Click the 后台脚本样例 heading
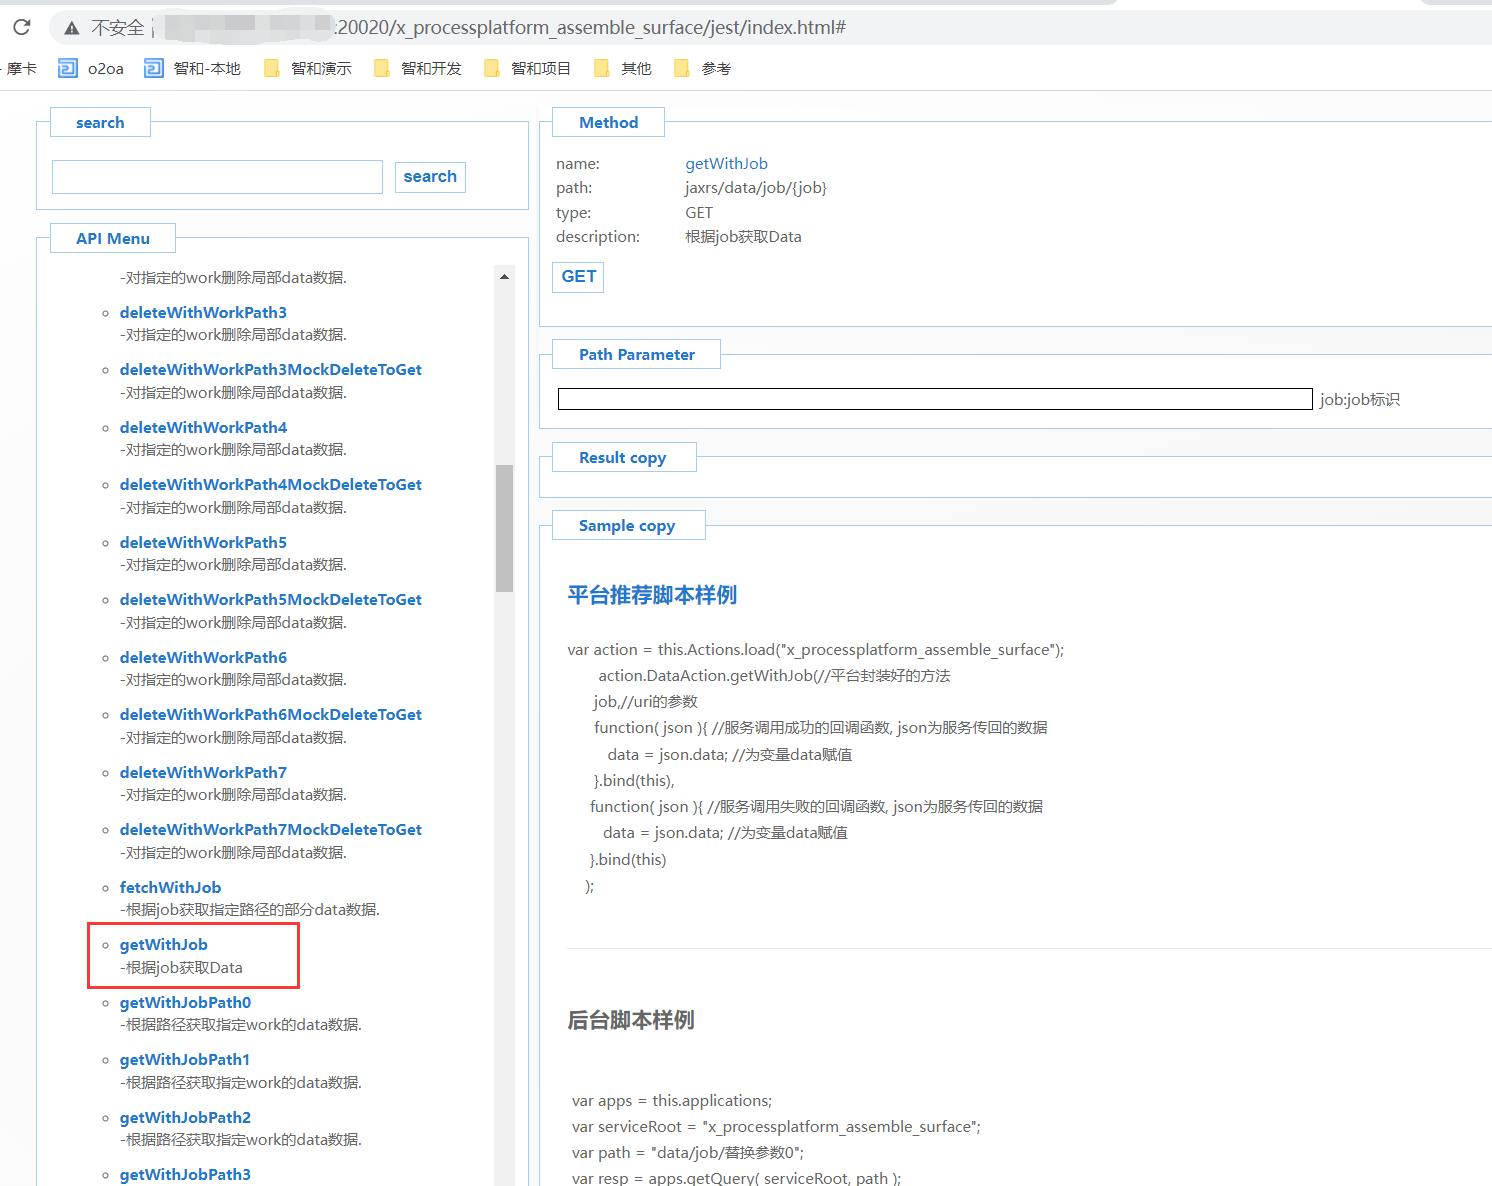Viewport: 1492px width, 1186px height. pos(631,1020)
